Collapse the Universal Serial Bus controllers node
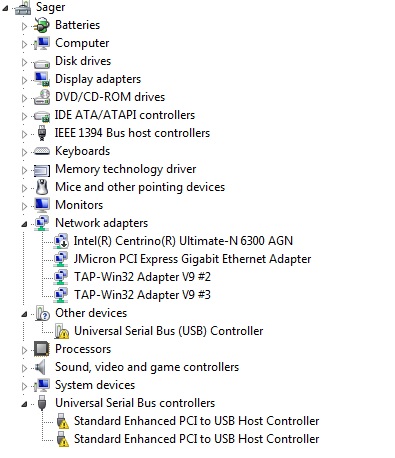This screenshot has height=458, width=395. tap(24, 404)
